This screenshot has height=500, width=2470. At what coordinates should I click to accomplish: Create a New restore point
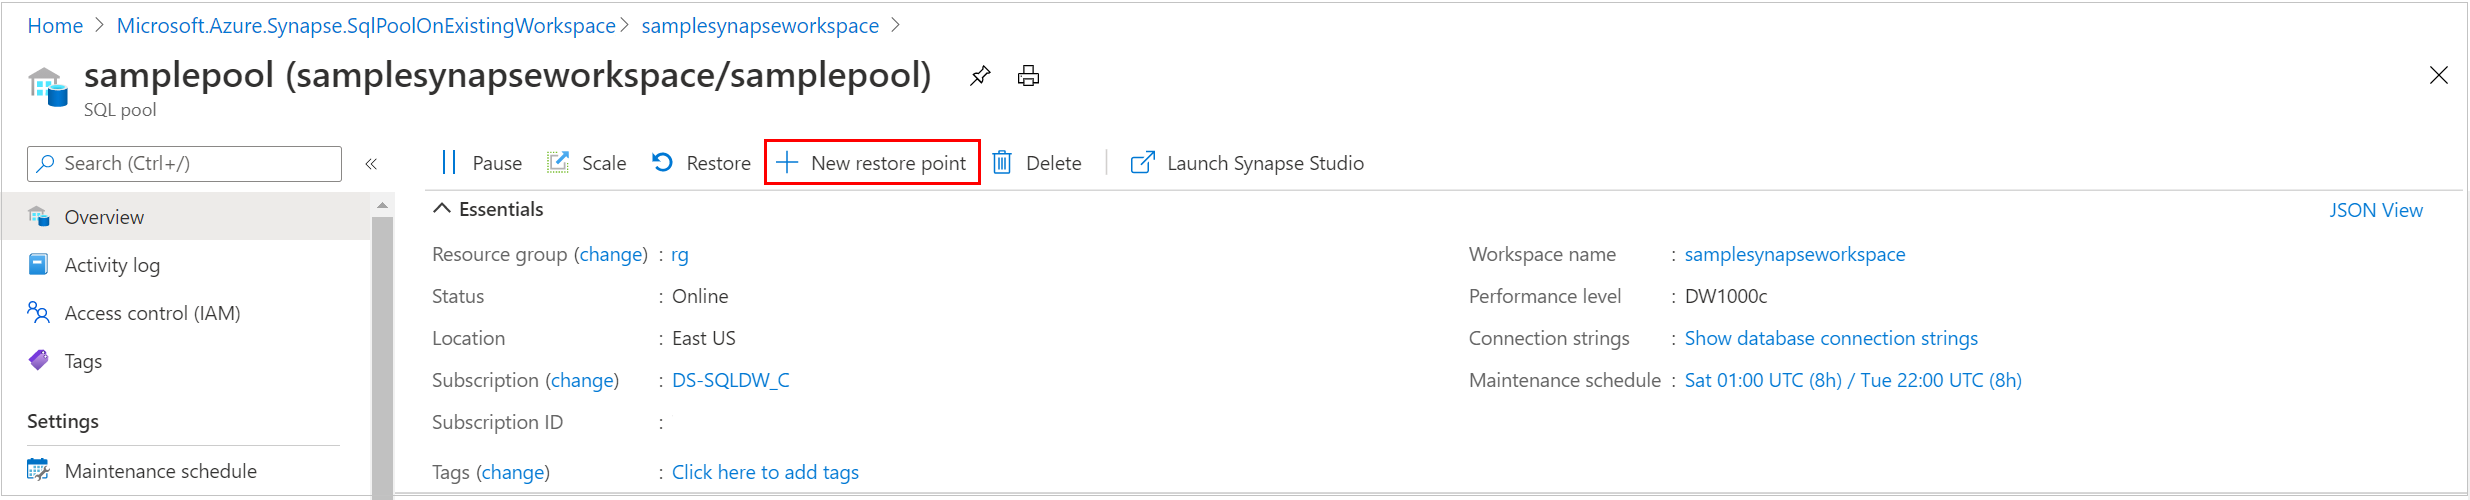click(872, 163)
